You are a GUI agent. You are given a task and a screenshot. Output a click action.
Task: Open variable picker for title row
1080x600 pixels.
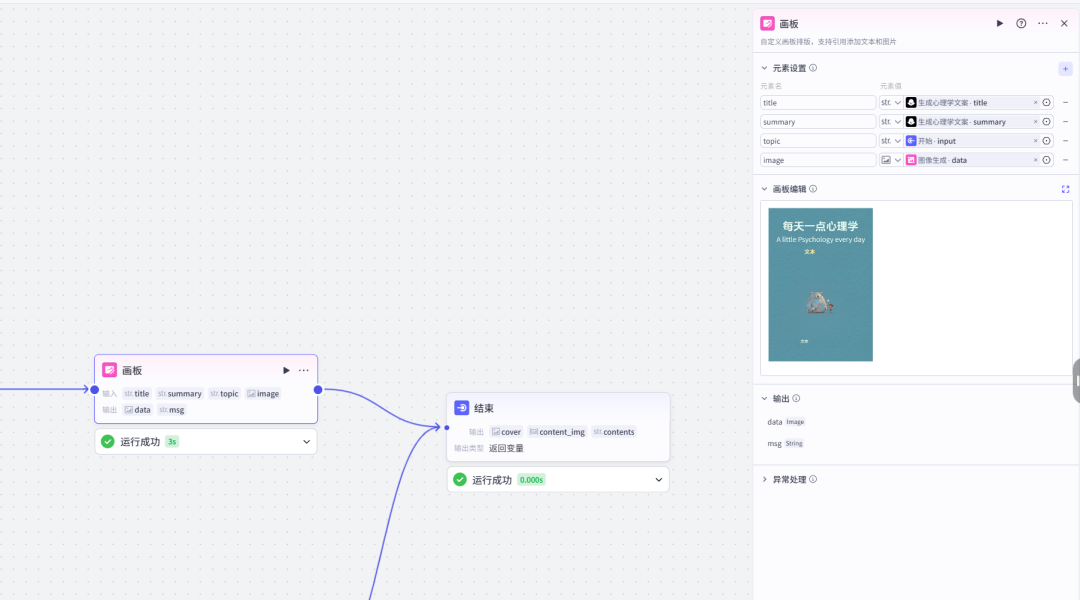[x=1046, y=103]
